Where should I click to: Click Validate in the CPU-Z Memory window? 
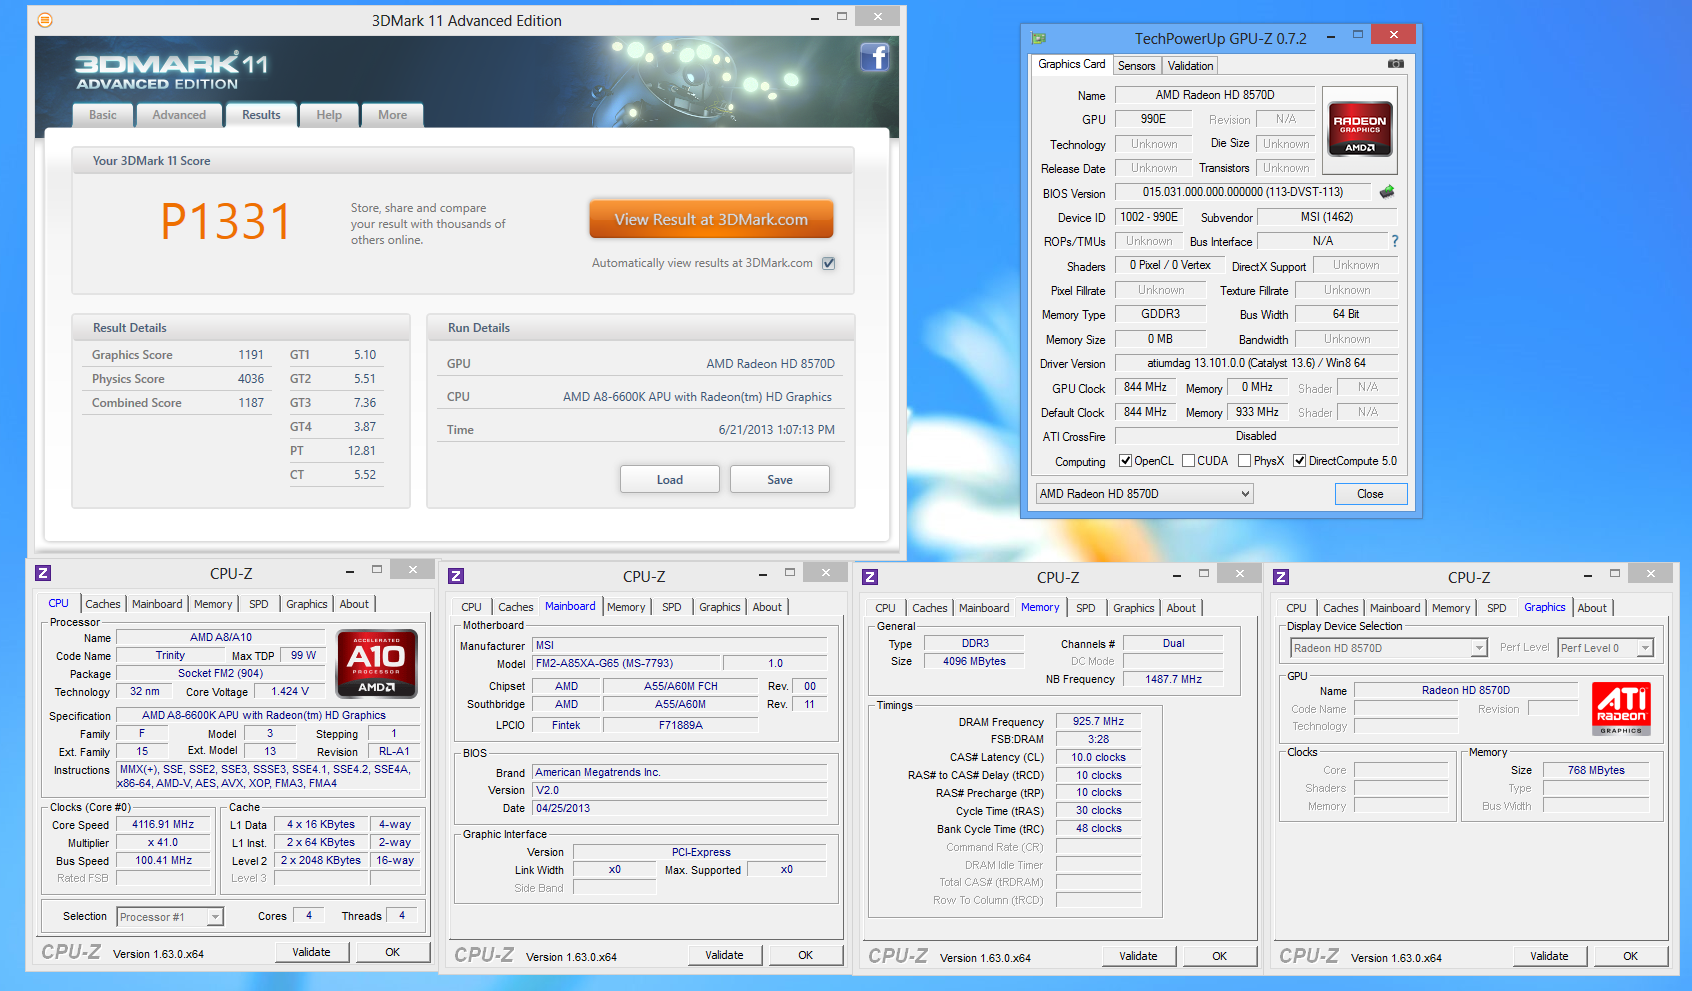(x=1138, y=956)
